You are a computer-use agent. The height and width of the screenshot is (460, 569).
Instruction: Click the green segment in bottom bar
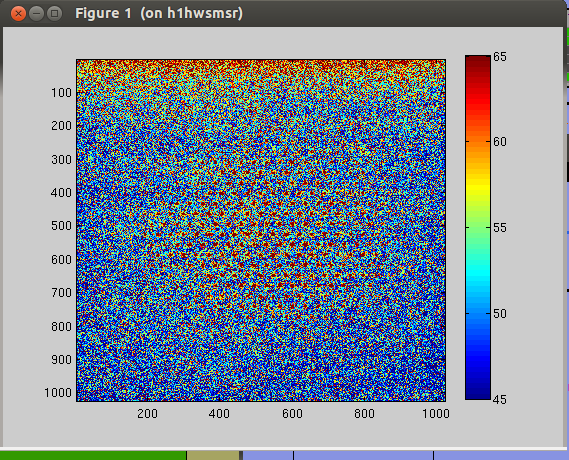tap(93, 455)
